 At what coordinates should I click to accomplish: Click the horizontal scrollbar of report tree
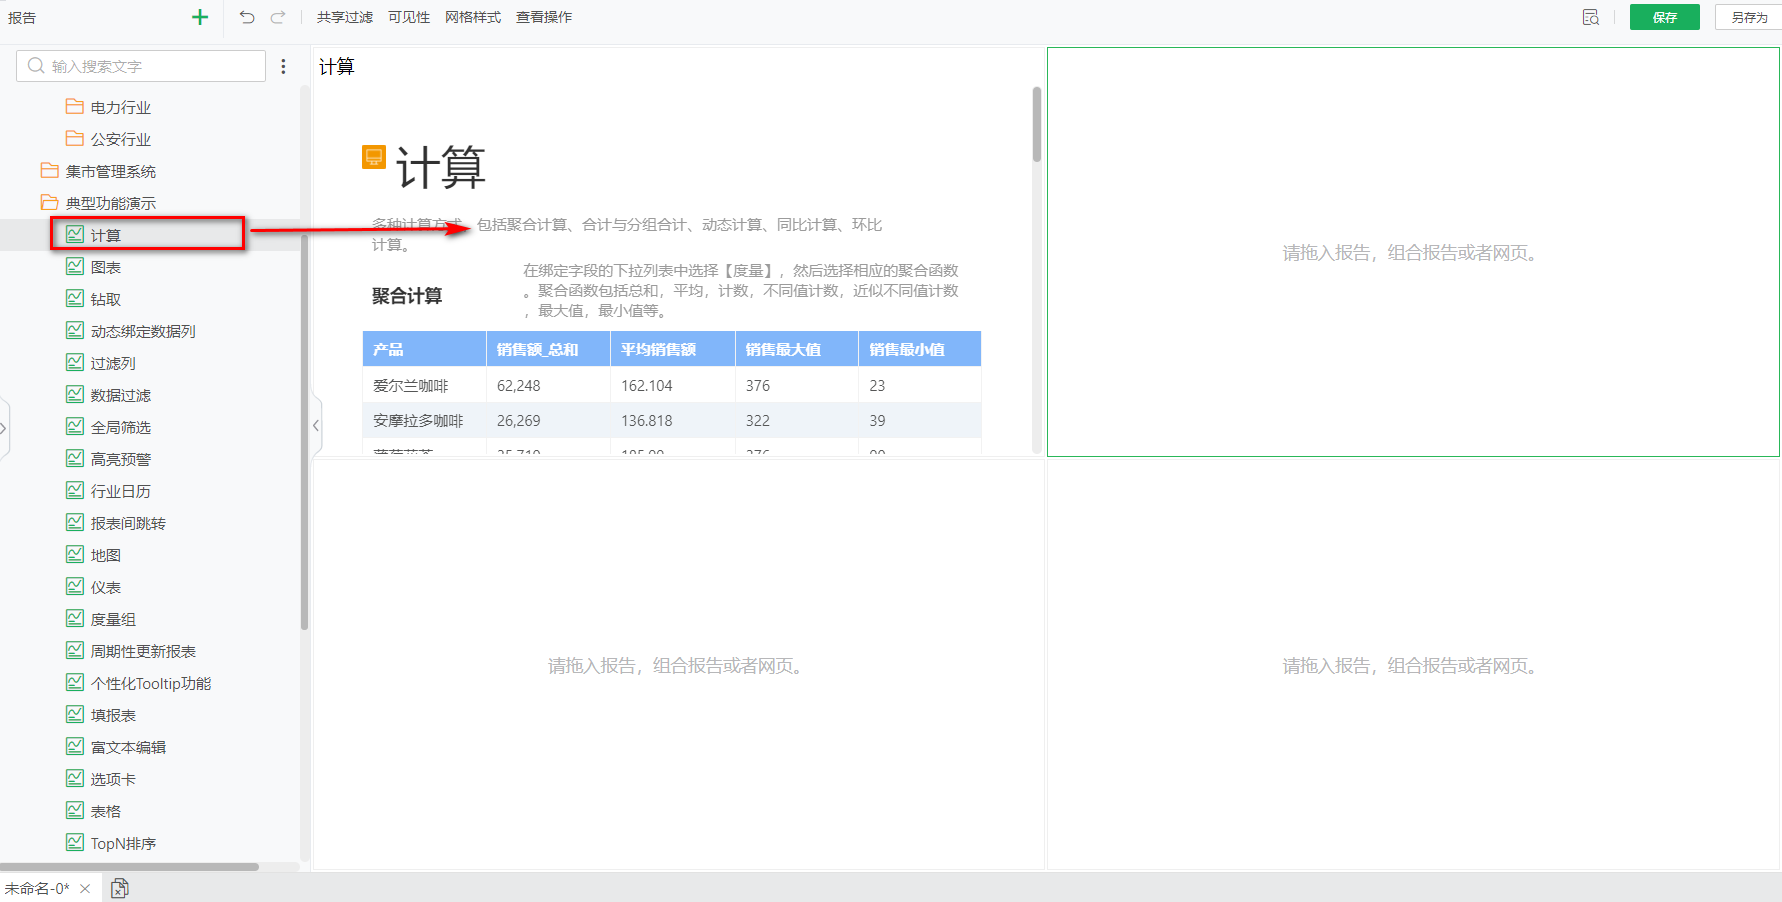pyautogui.click(x=130, y=866)
